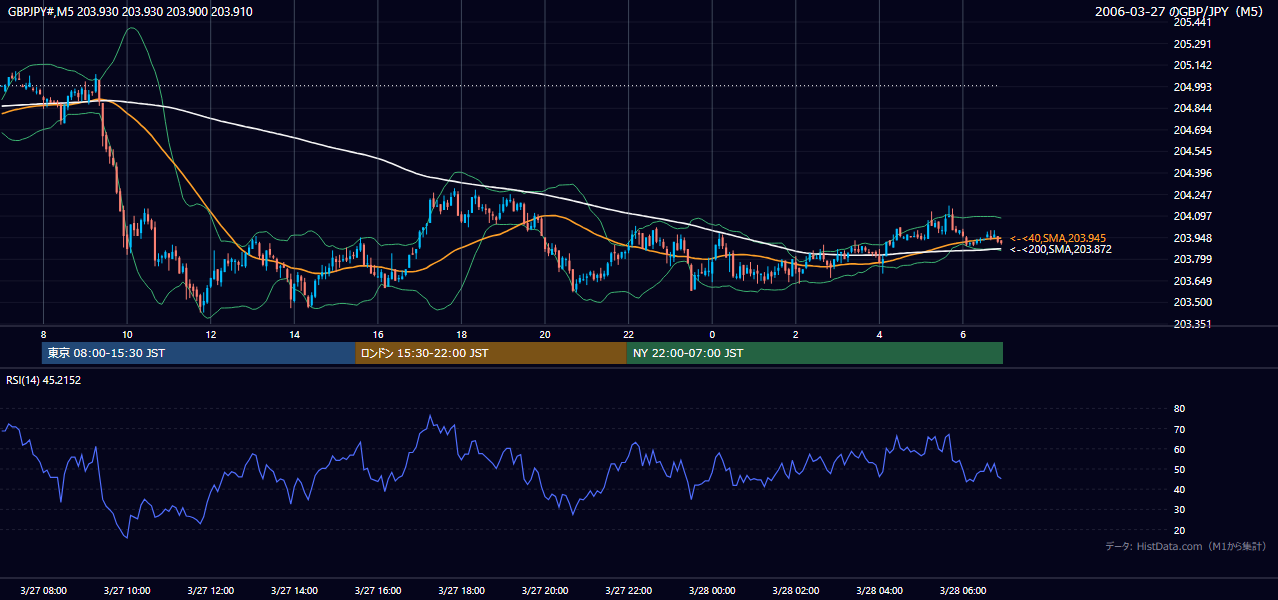
Task: Click price axis value 205.291
Action: pos(1191,44)
